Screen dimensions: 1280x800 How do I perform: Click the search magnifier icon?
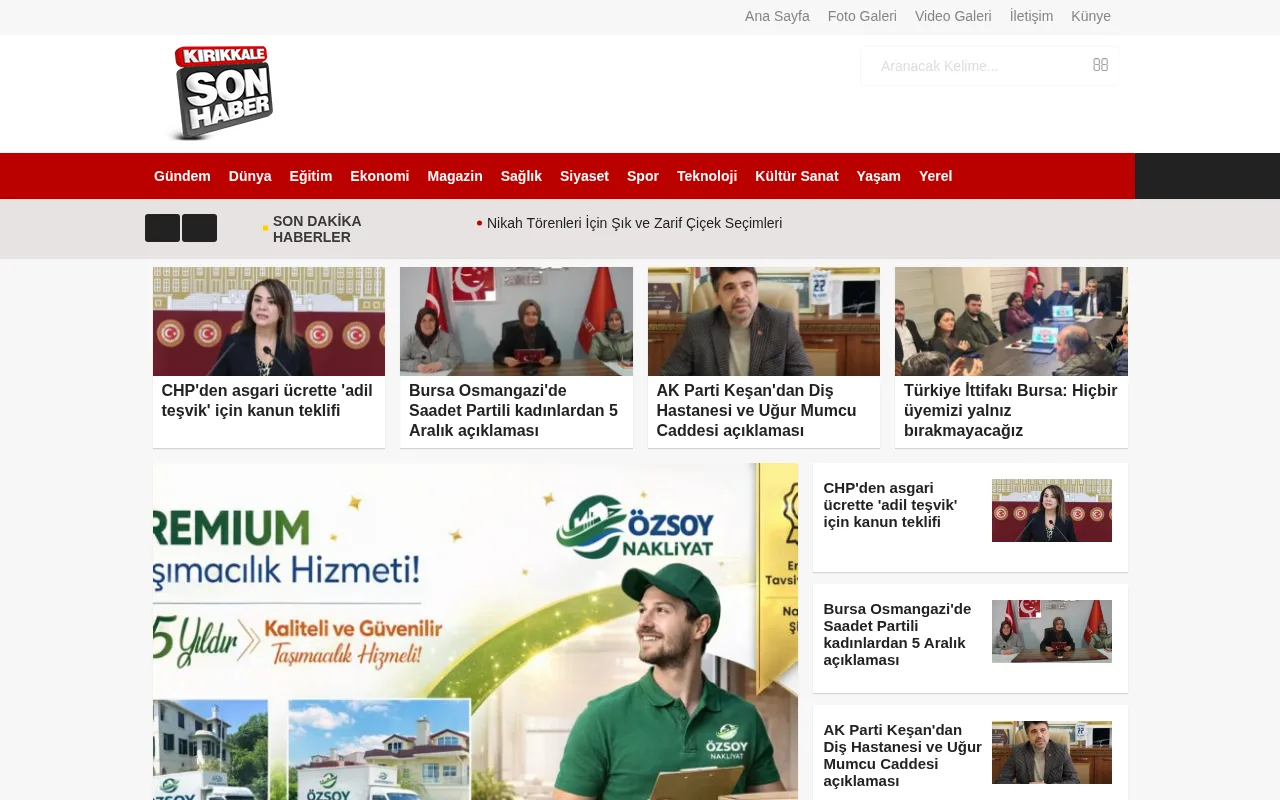tap(1100, 64)
